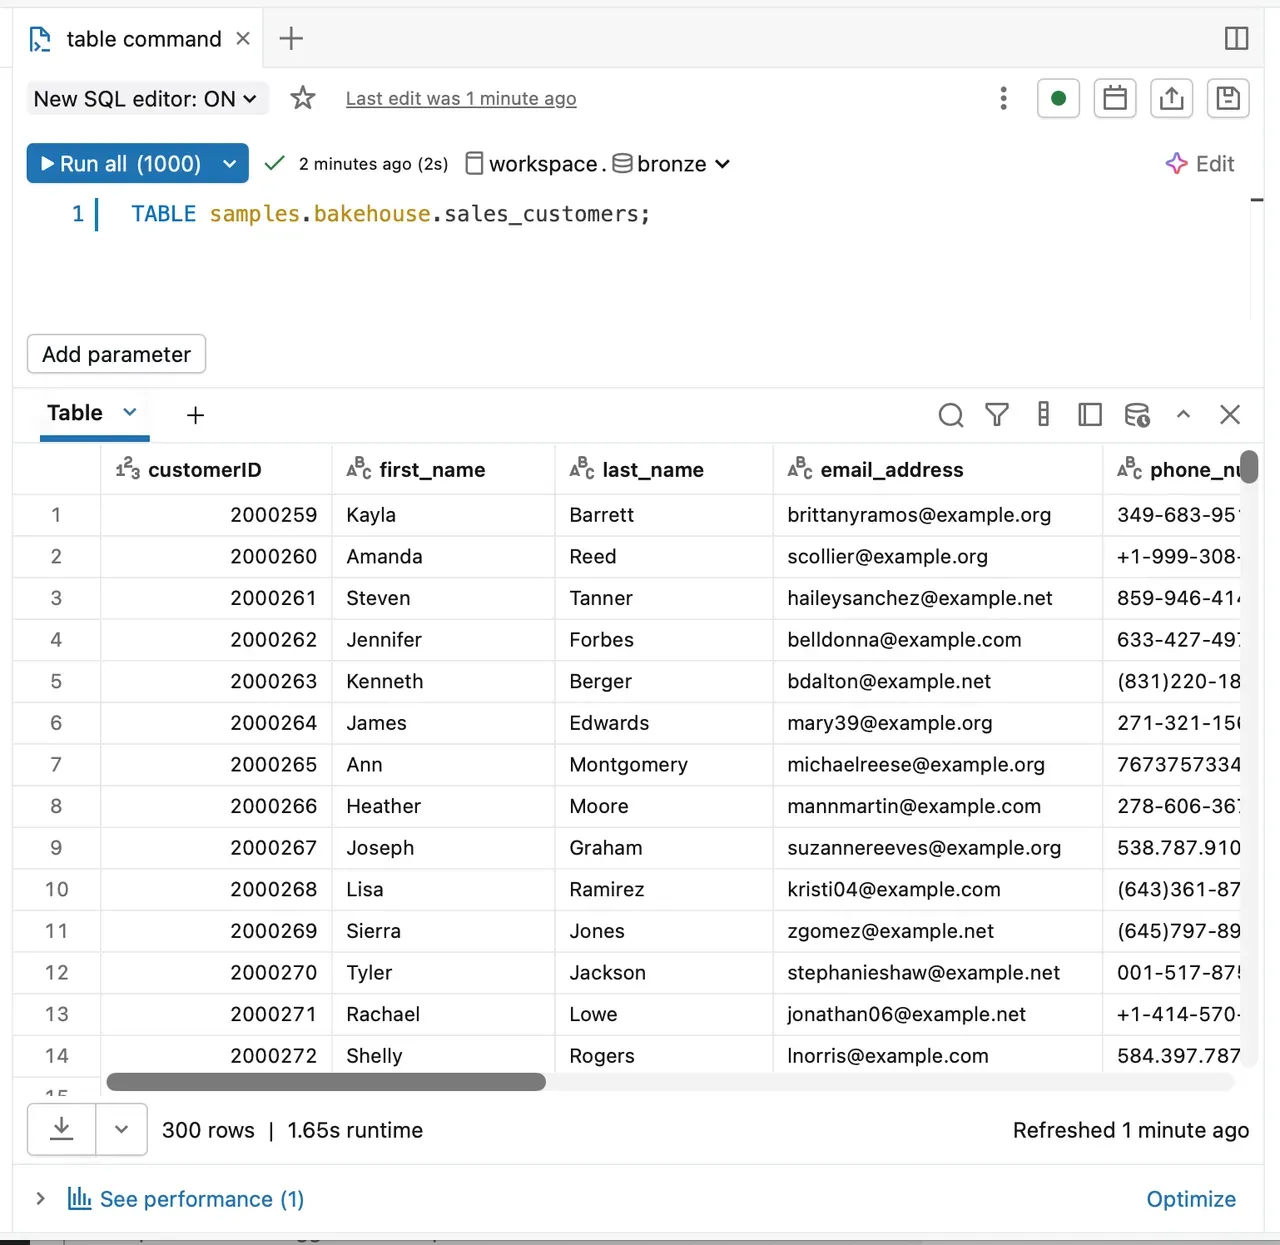The width and height of the screenshot is (1280, 1245).
Task: Click the star icon to favorite query
Action: (302, 98)
